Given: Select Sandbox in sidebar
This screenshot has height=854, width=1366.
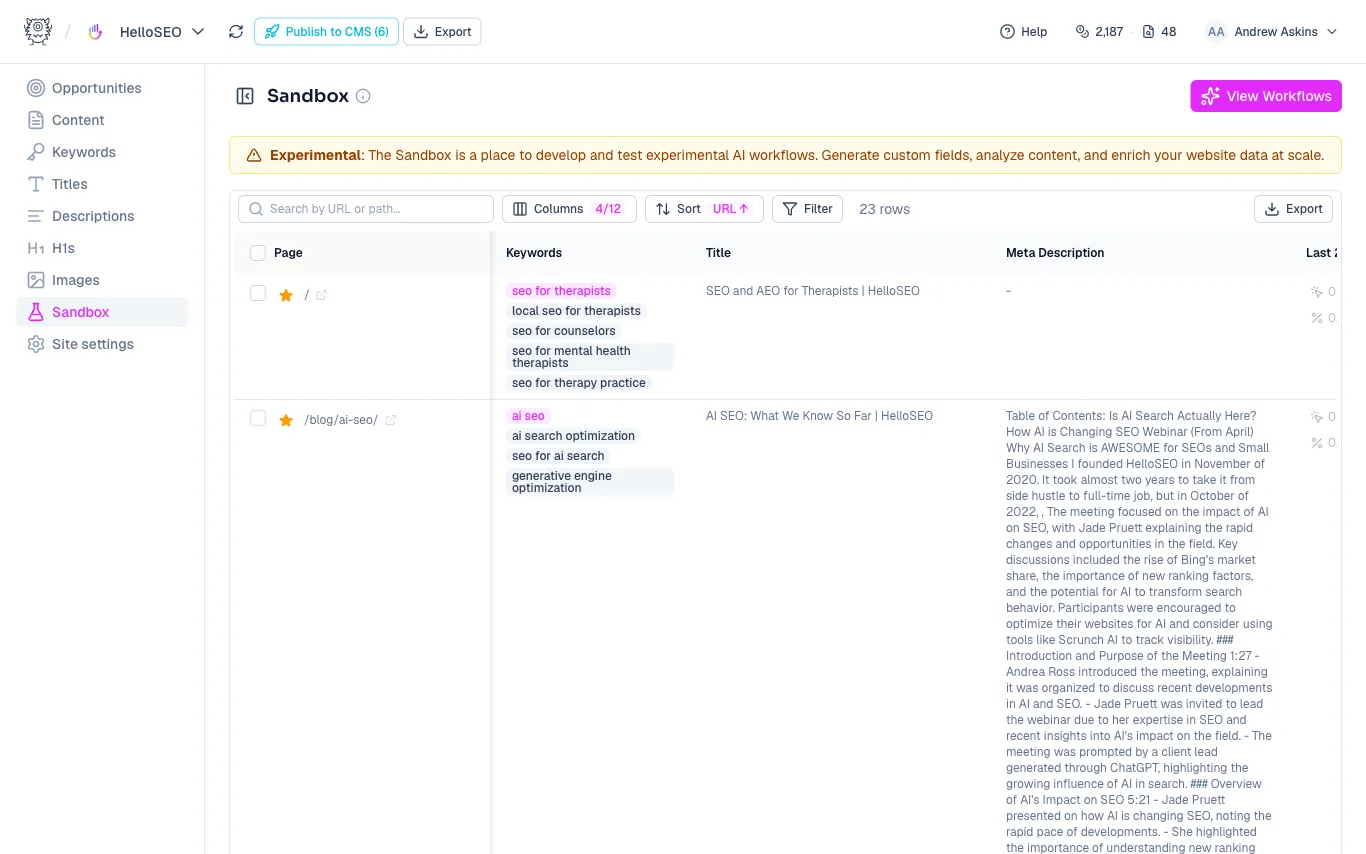Looking at the screenshot, I should click(x=102, y=312).
